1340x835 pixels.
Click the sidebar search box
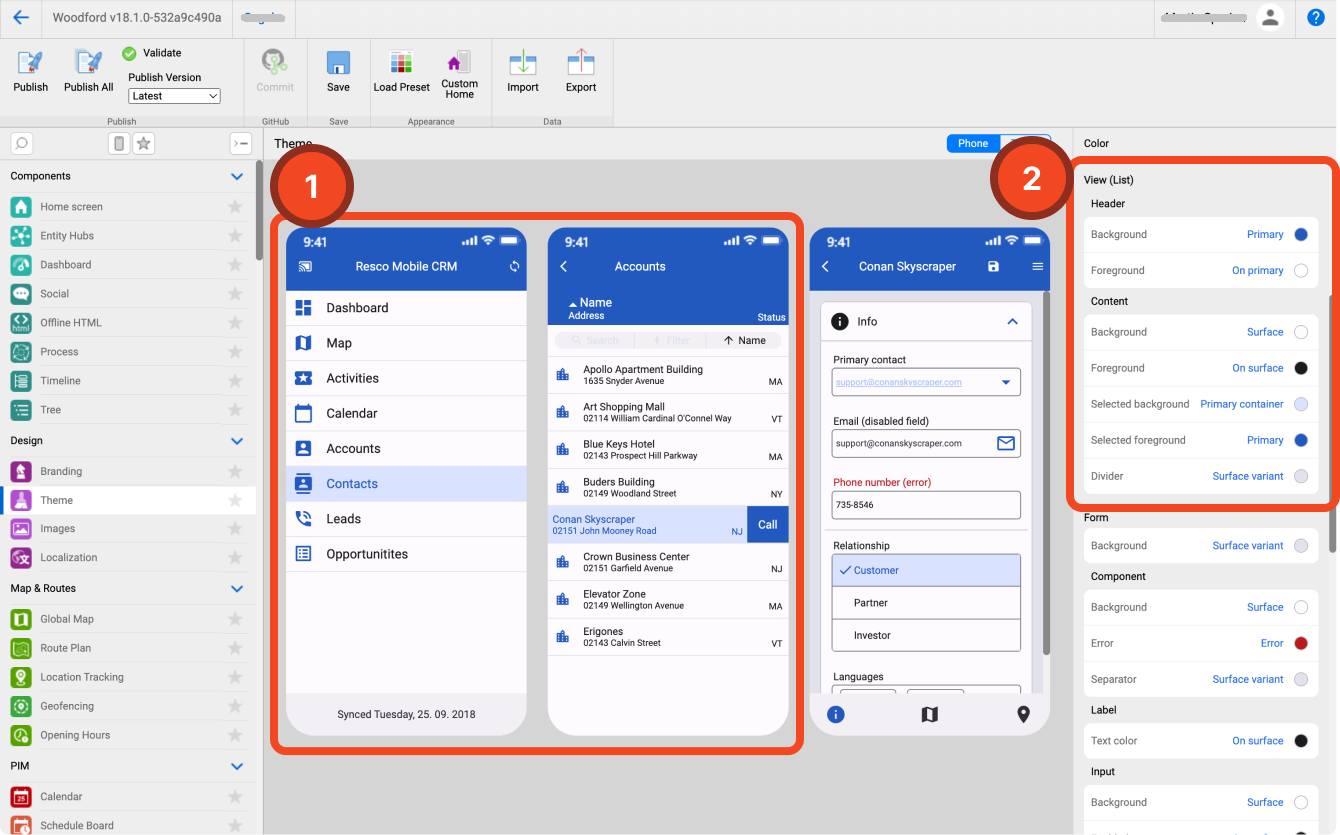click(x=21, y=144)
